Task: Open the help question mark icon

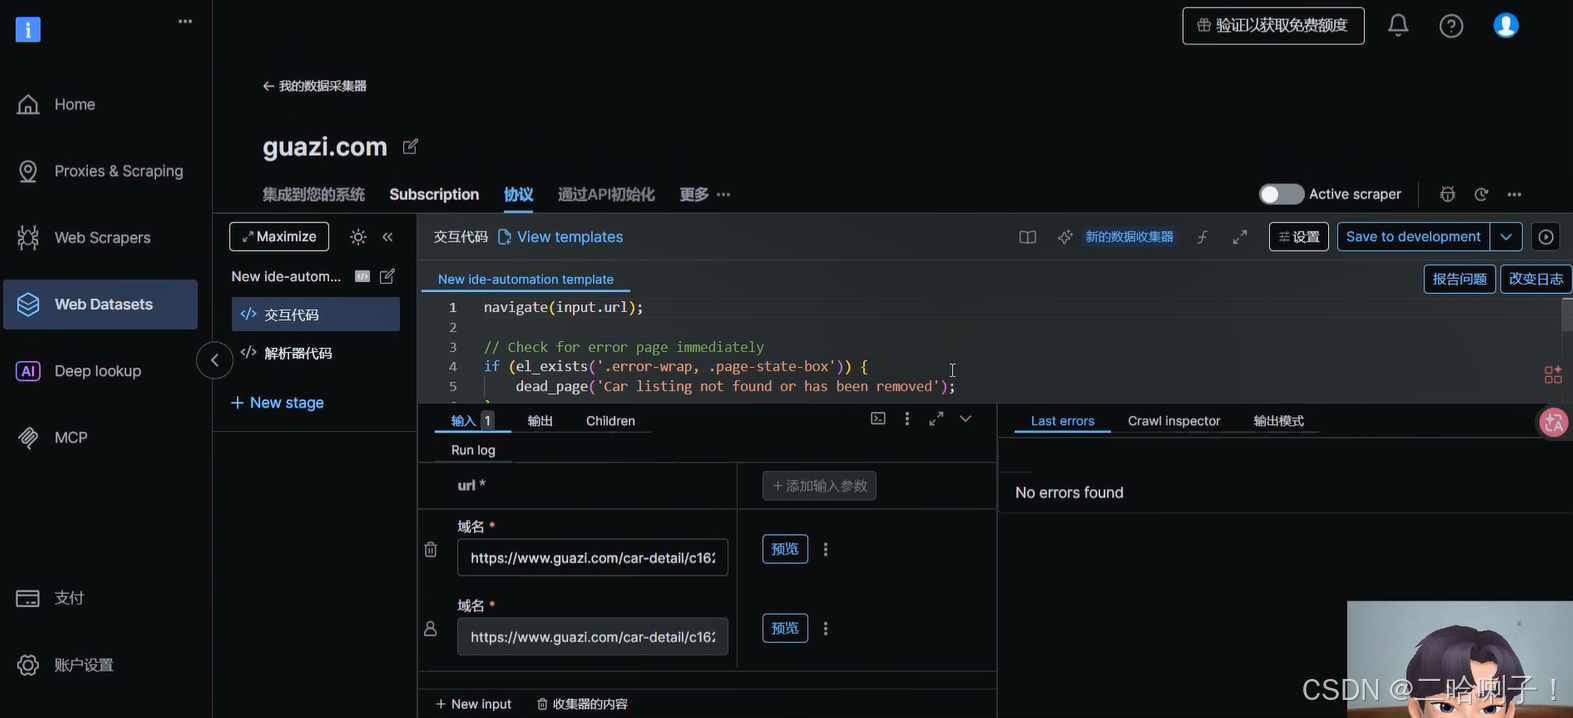Action: click(1451, 26)
